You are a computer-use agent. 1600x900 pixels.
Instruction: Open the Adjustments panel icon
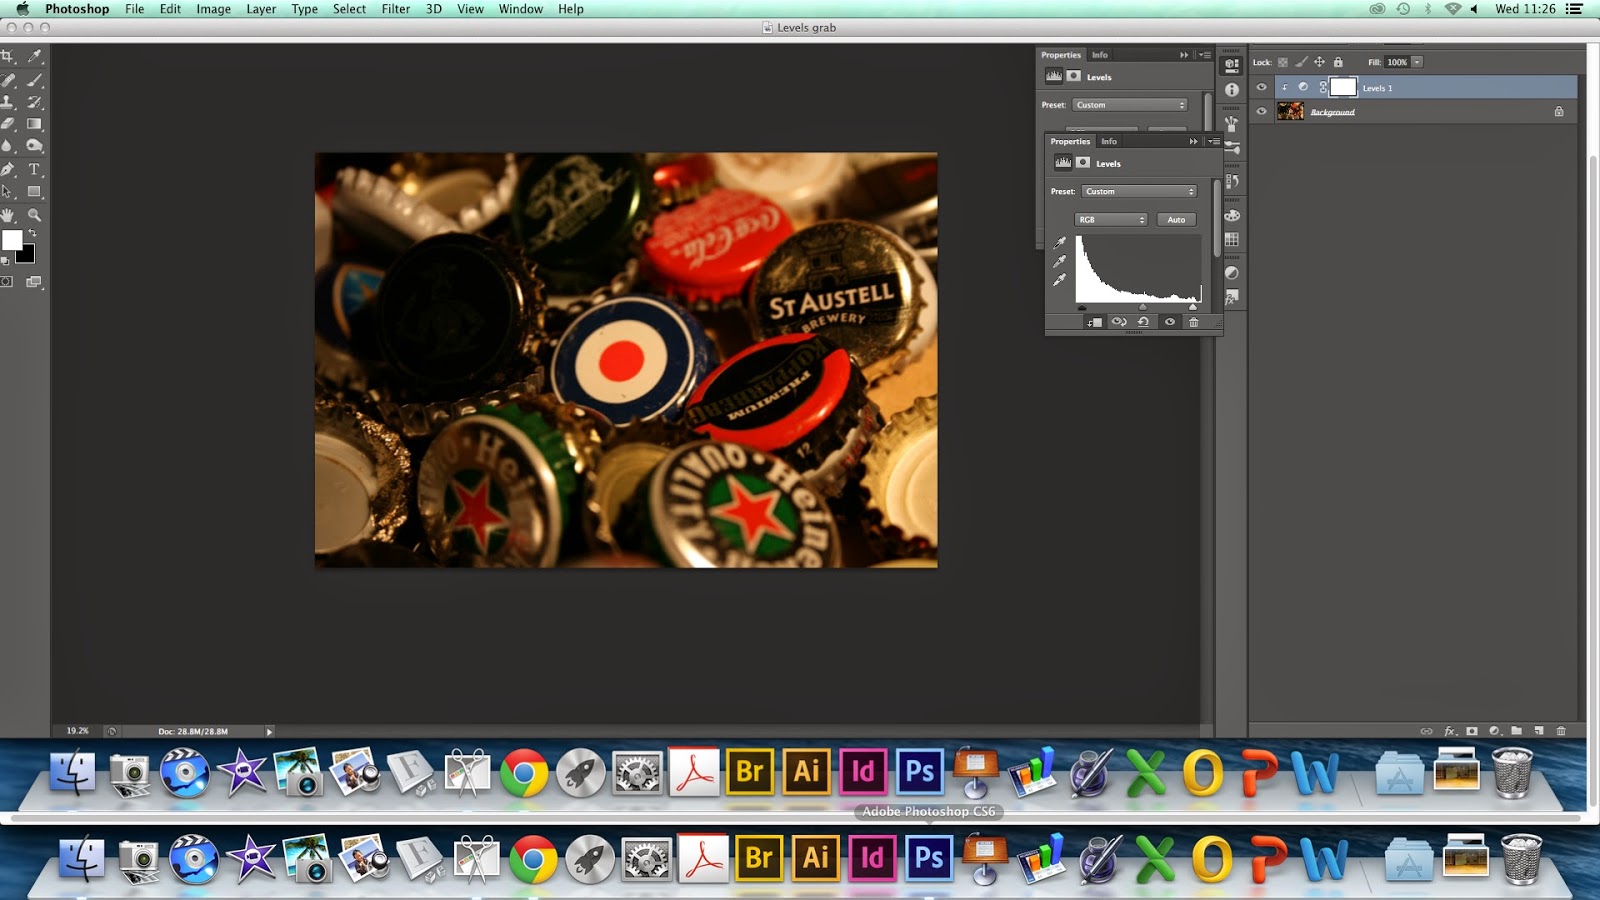click(x=1232, y=273)
